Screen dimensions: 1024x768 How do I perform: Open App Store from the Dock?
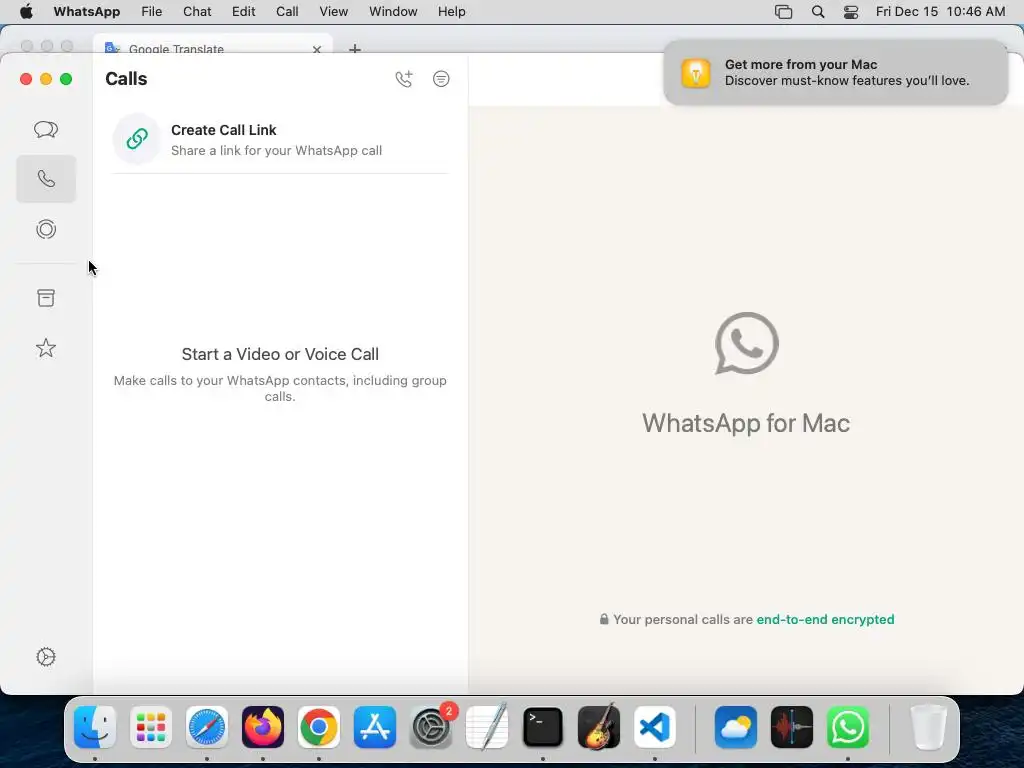pos(375,727)
